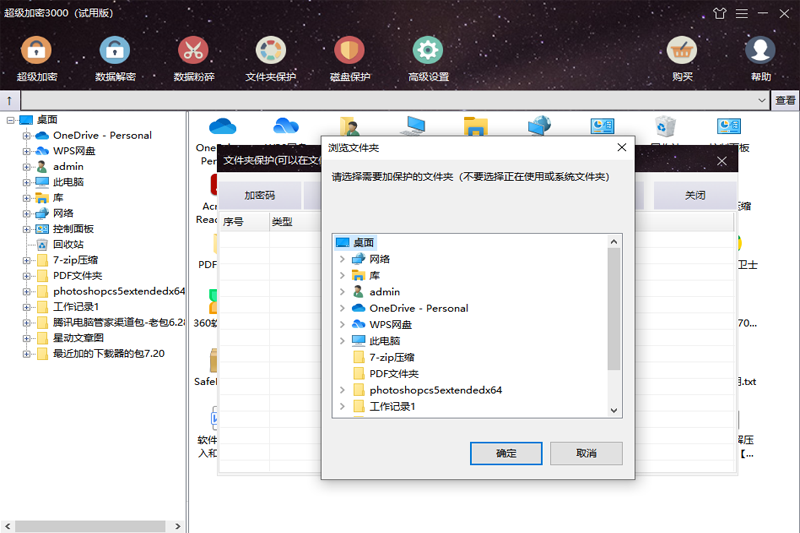The height and width of the screenshot is (533, 800).
Task: Open the 文件夹保护 feature
Action: pyautogui.click(x=271, y=51)
